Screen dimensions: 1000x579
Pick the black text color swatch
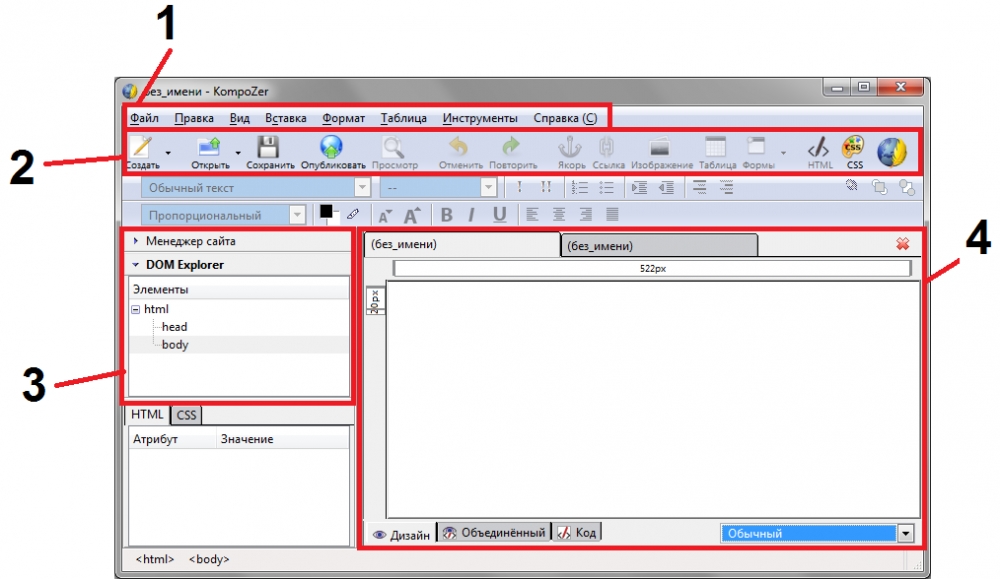click(x=326, y=211)
